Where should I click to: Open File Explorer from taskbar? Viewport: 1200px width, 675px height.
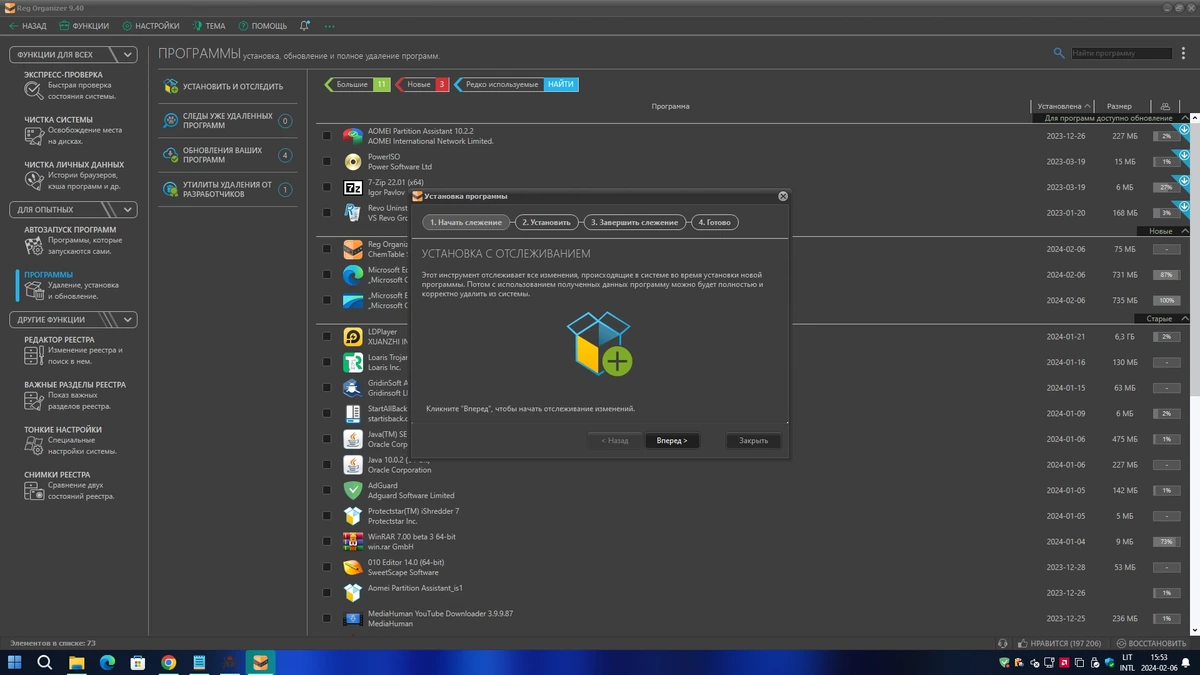(x=76, y=662)
